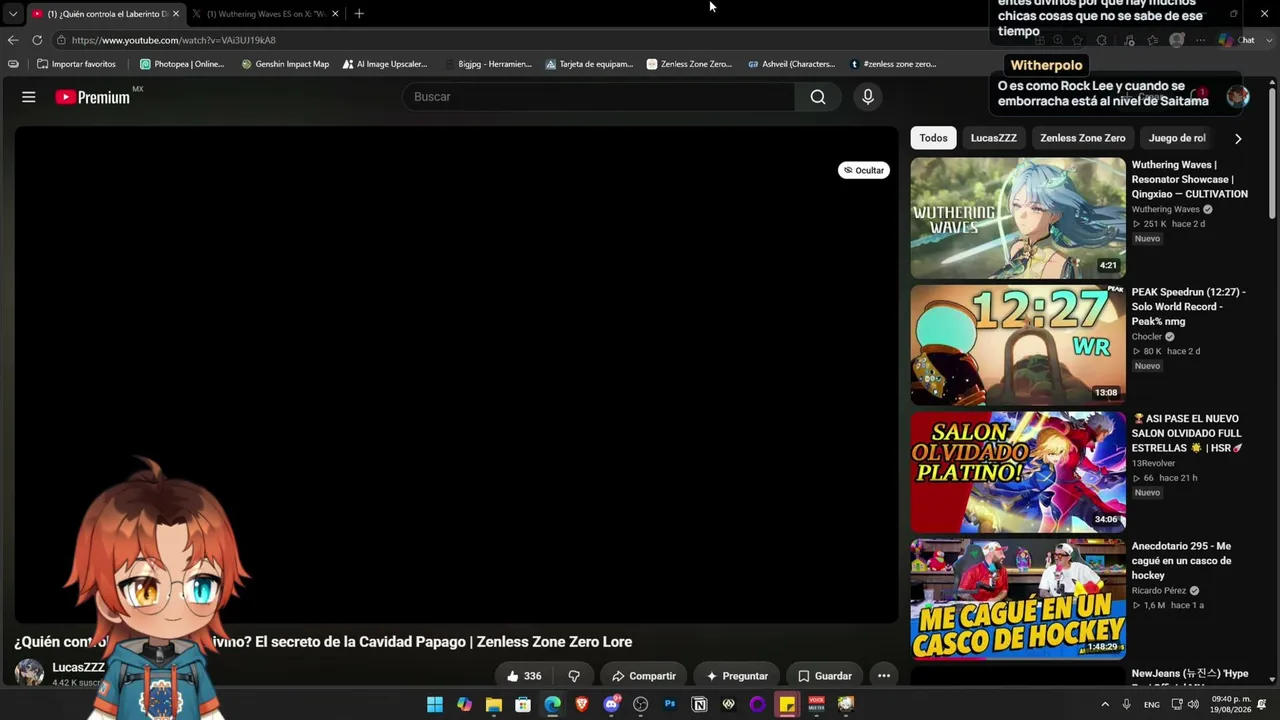Image resolution: width=1280 pixels, height=720 pixels.
Task: Open the Bigjpg bookmark
Action: point(488,64)
